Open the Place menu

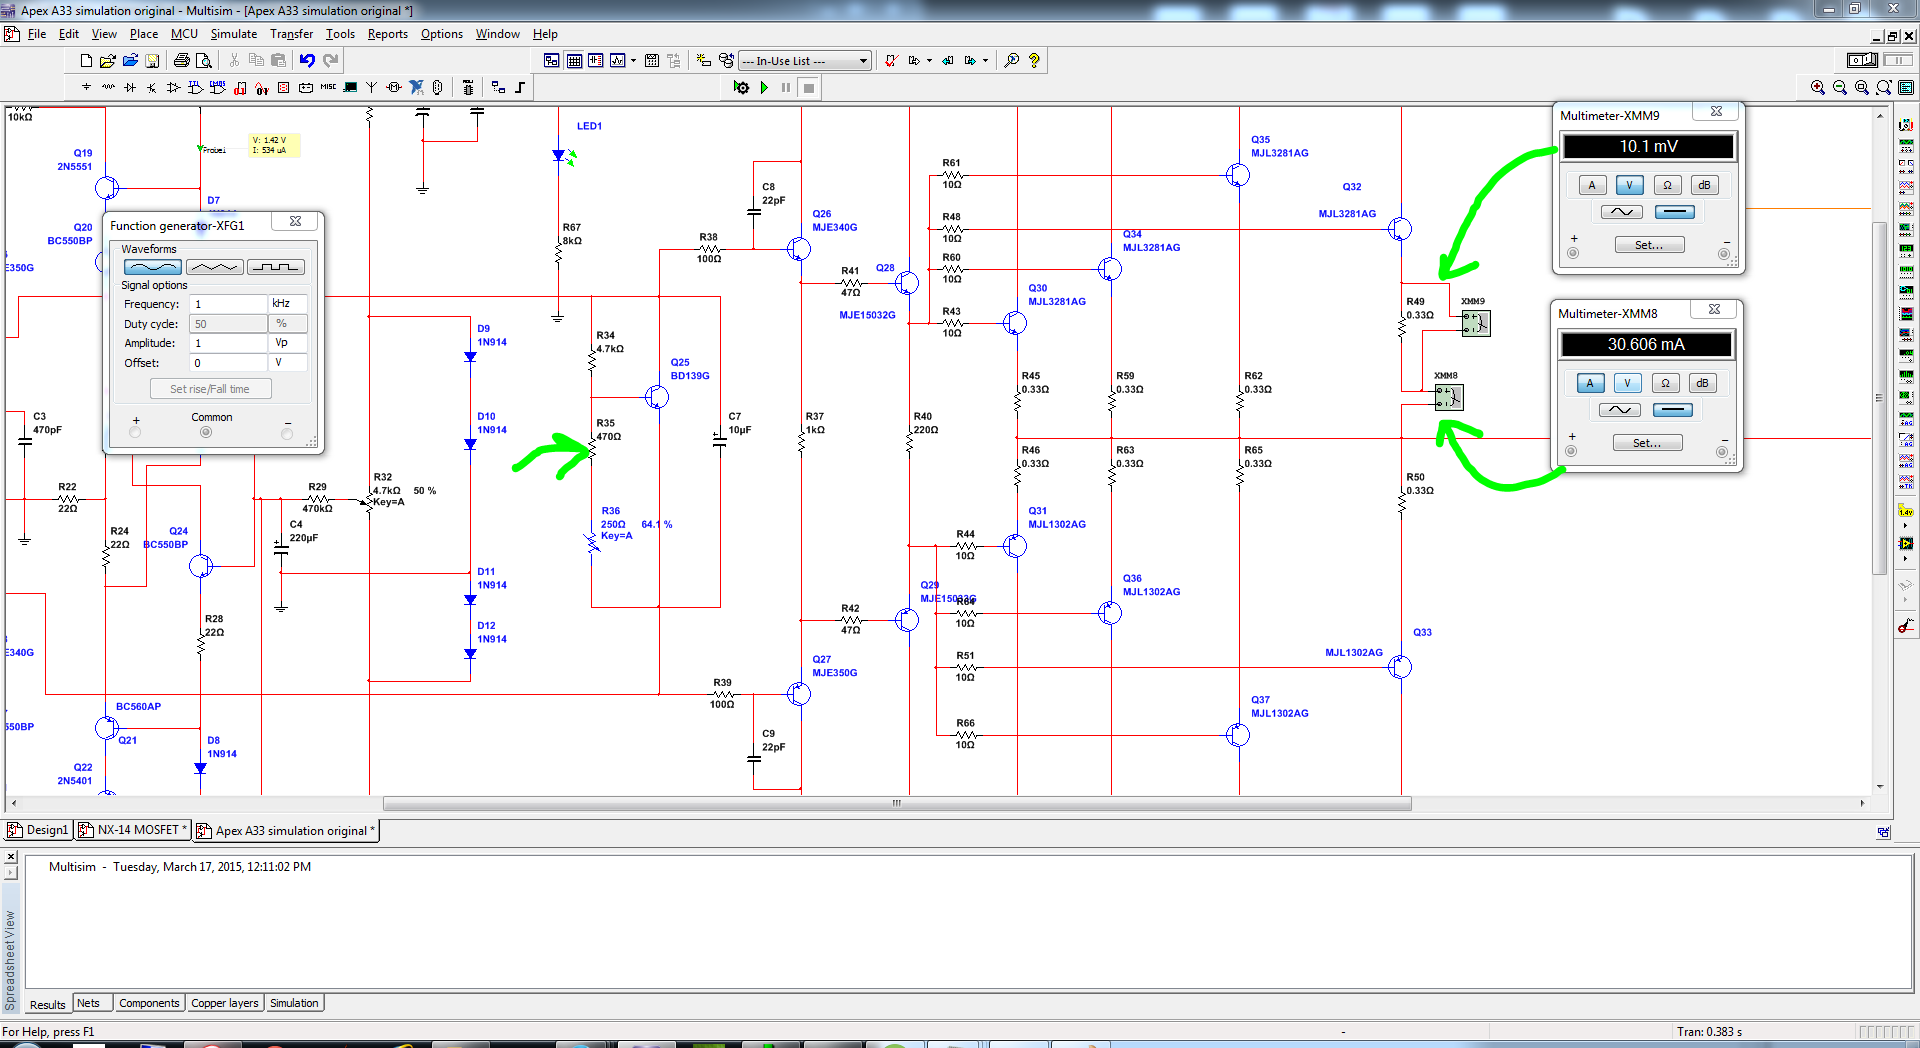click(144, 34)
